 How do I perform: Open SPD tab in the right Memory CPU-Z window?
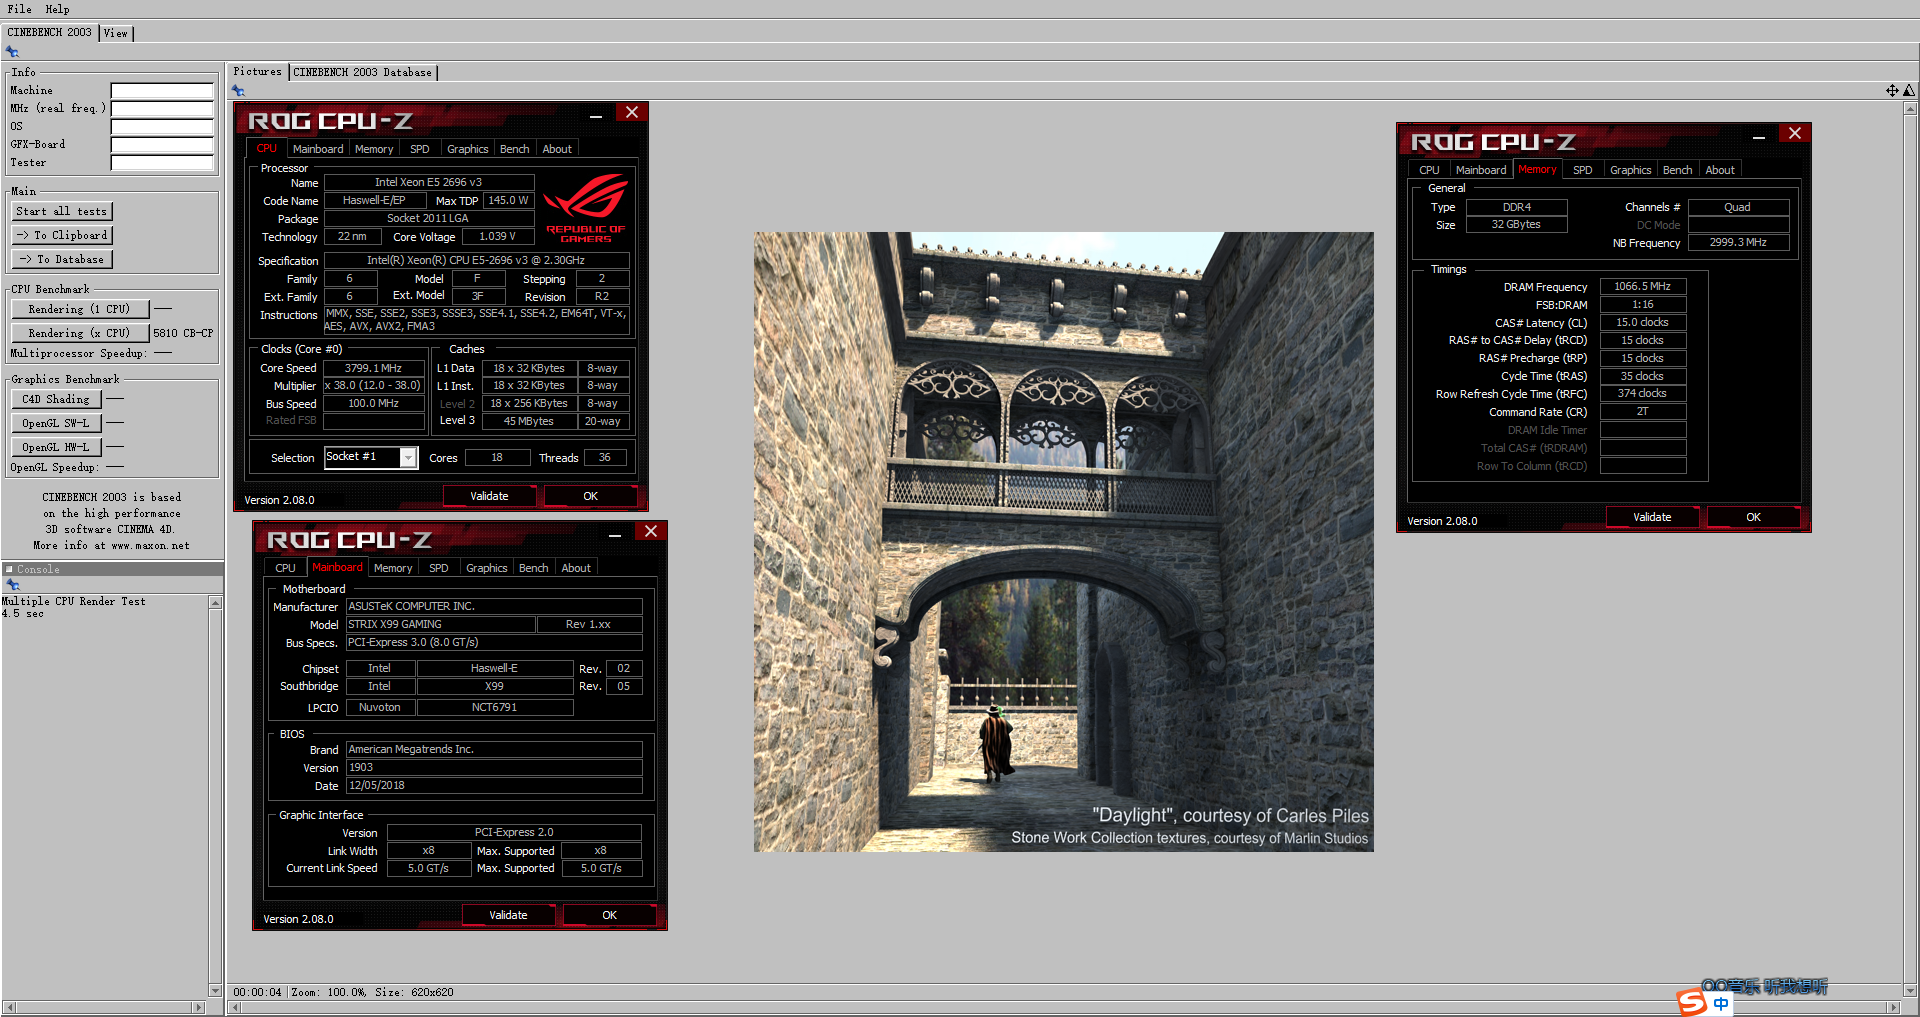point(1583,170)
